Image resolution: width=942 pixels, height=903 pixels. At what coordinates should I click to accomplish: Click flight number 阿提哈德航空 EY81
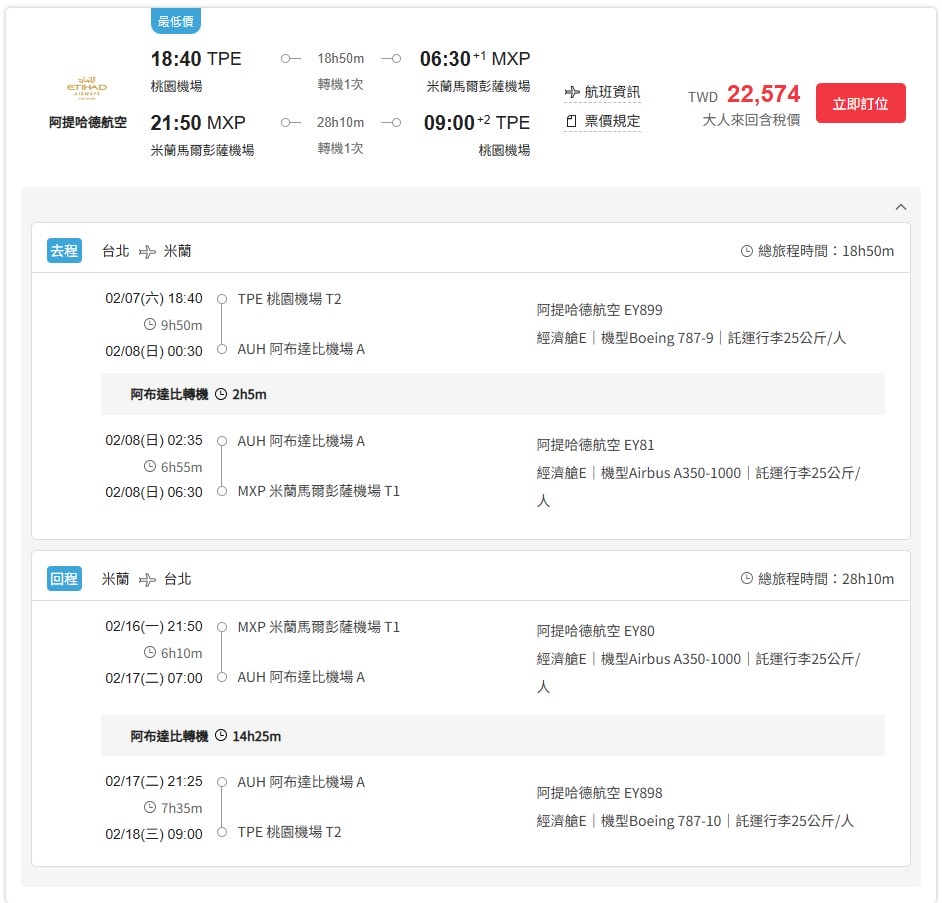(595, 445)
